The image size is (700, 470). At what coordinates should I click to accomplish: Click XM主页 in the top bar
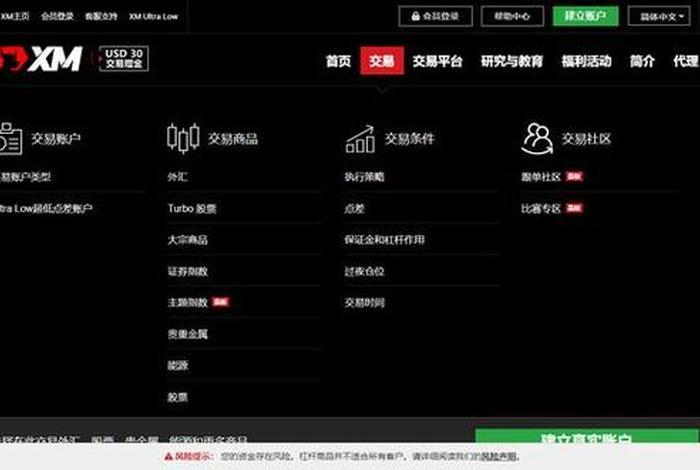tap(15, 17)
